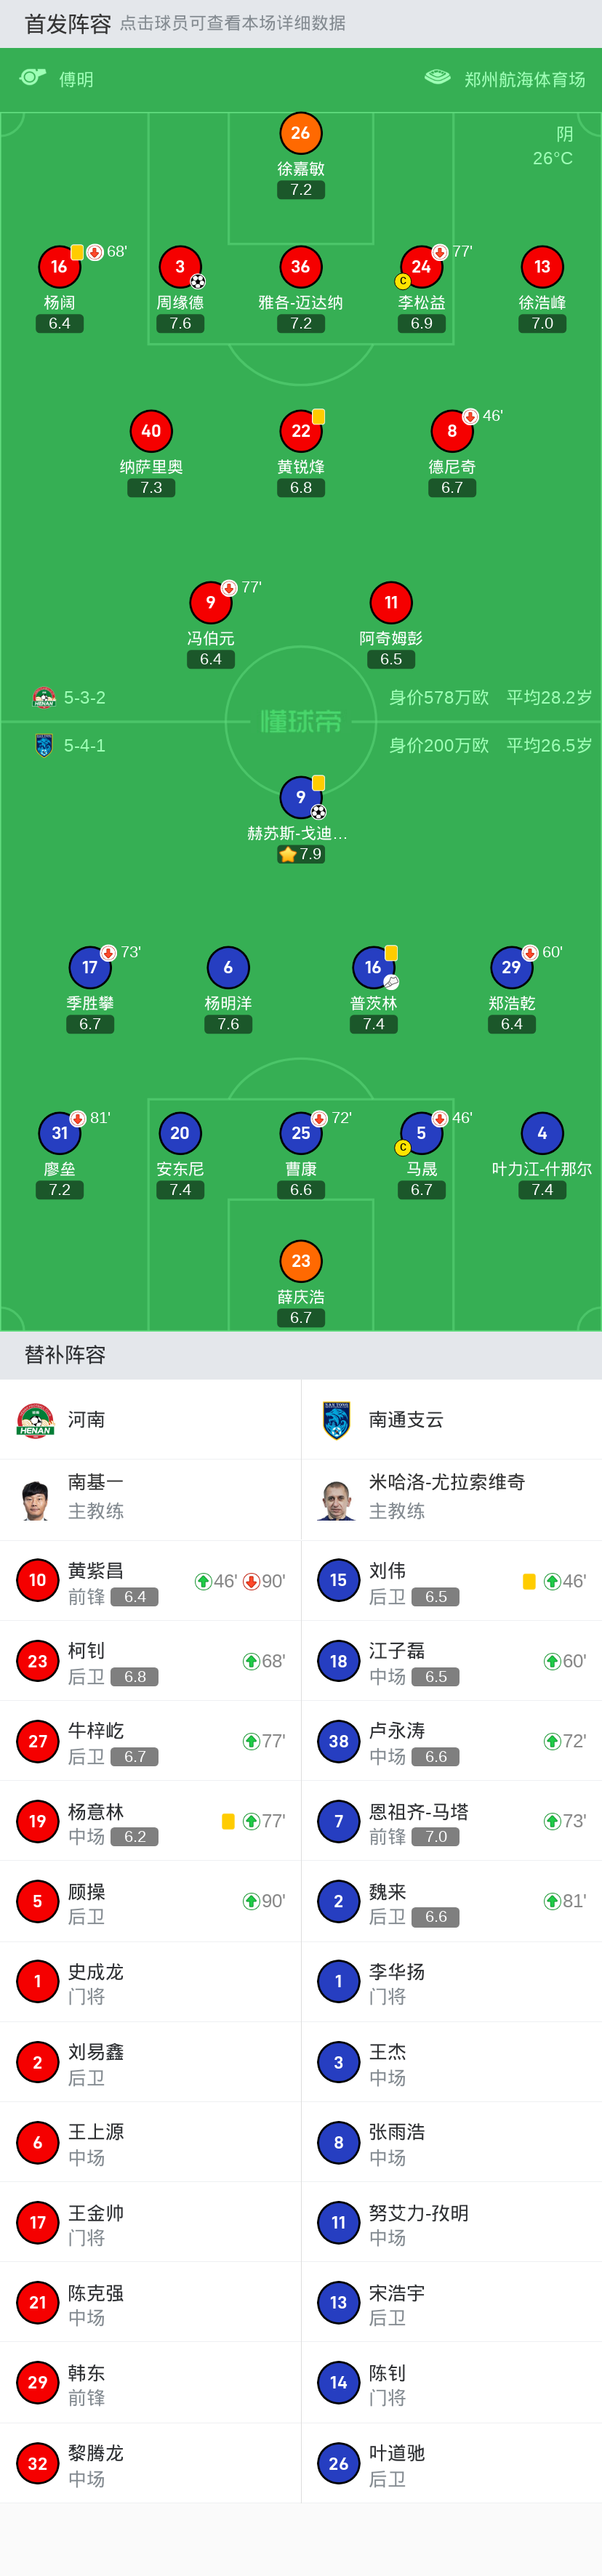The width and height of the screenshot is (602, 2576).
Task: Tap goalkeeper 徐嘉敏 number 26 icon
Action: point(300,133)
